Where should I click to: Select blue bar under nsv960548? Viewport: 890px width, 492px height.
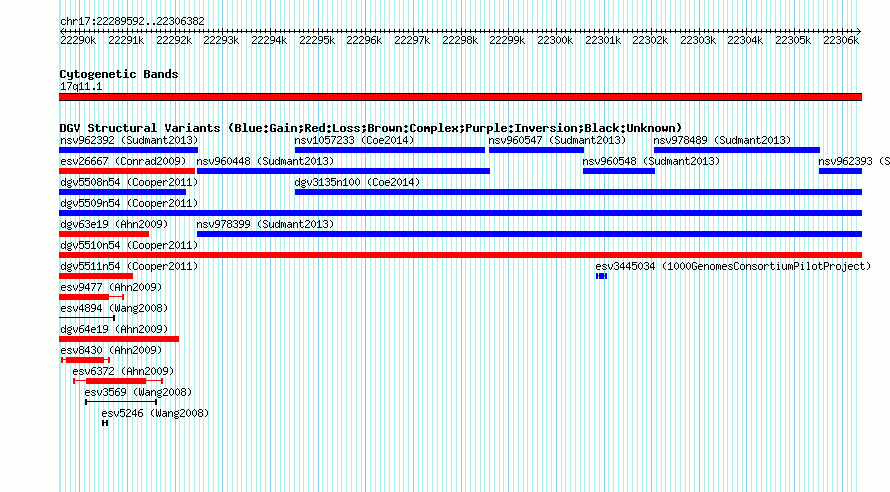(x=619, y=171)
